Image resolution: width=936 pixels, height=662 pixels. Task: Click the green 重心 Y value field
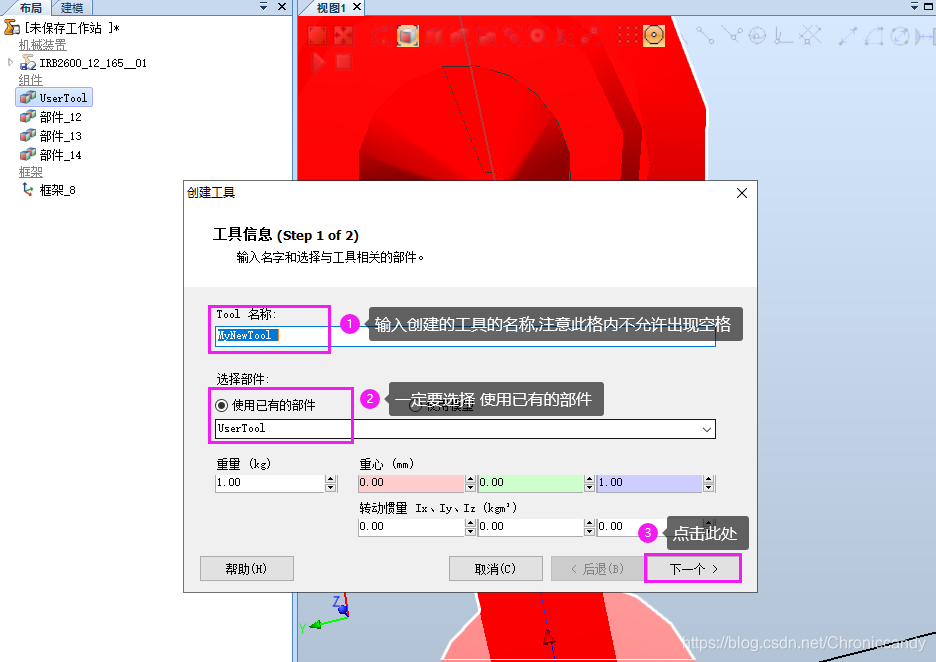tap(531, 483)
